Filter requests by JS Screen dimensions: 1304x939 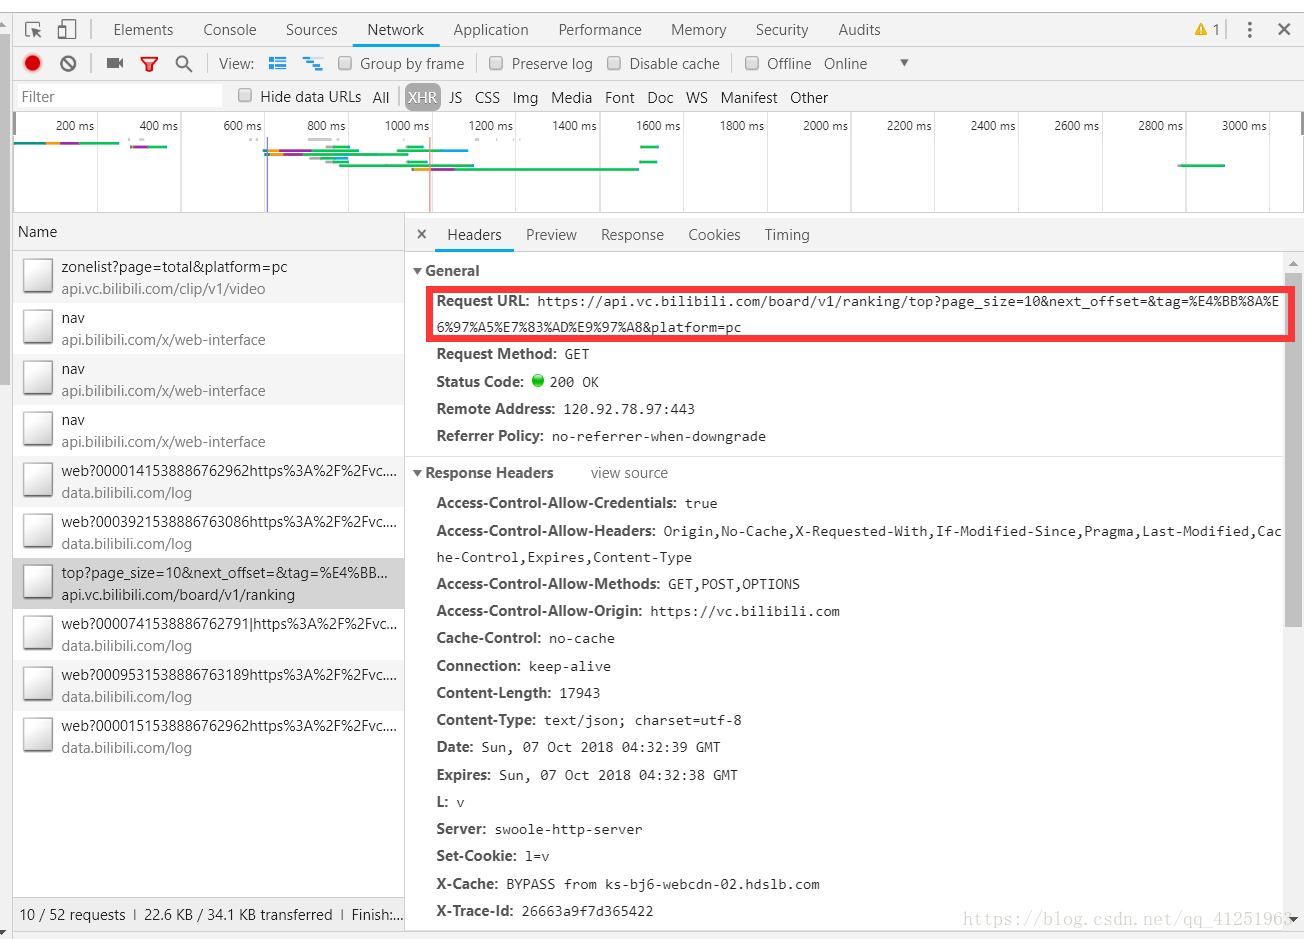(x=455, y=97)
